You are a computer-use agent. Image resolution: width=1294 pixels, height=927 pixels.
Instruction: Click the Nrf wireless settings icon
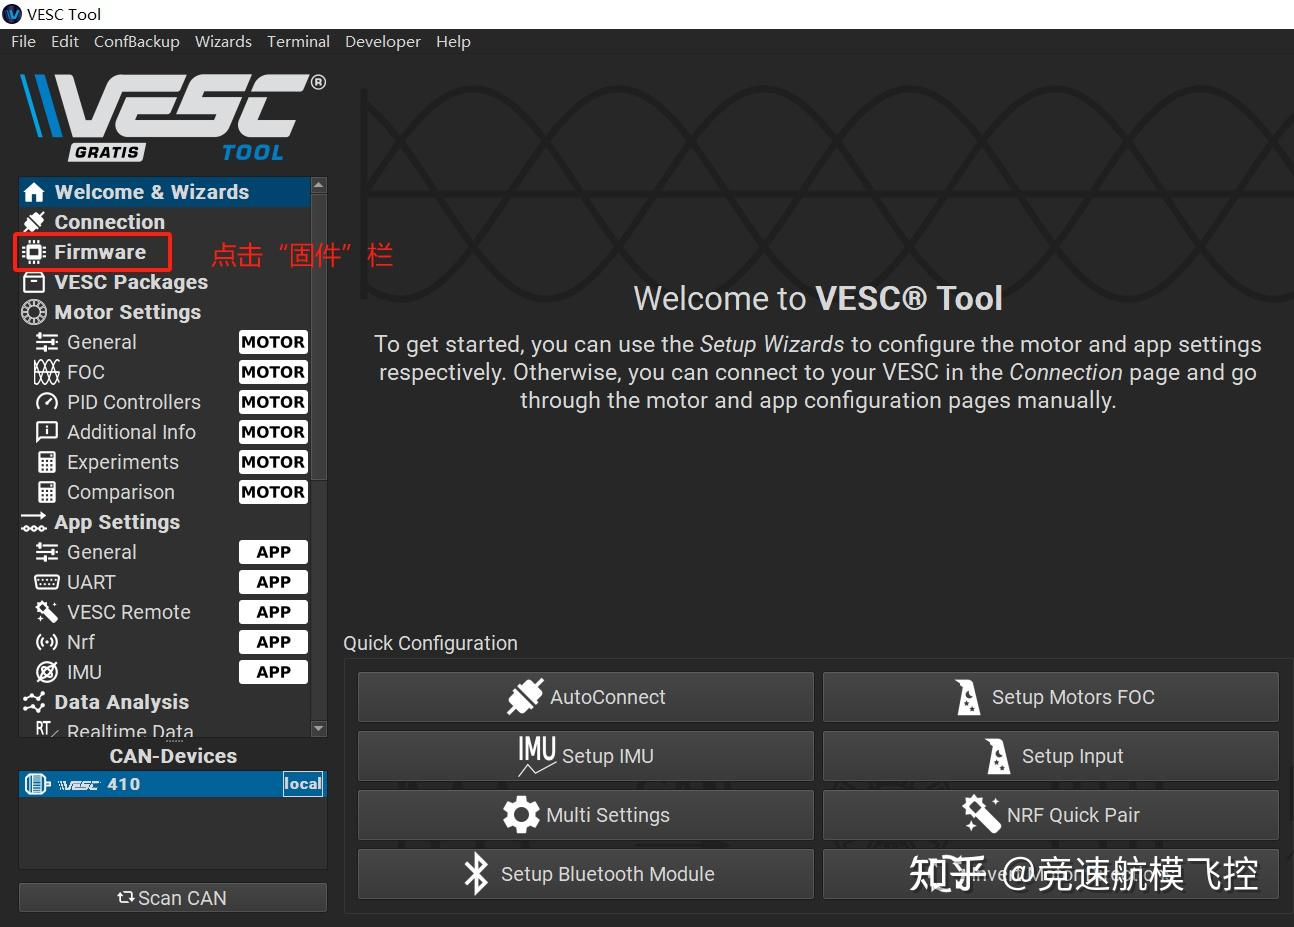(x=47, y=642)
